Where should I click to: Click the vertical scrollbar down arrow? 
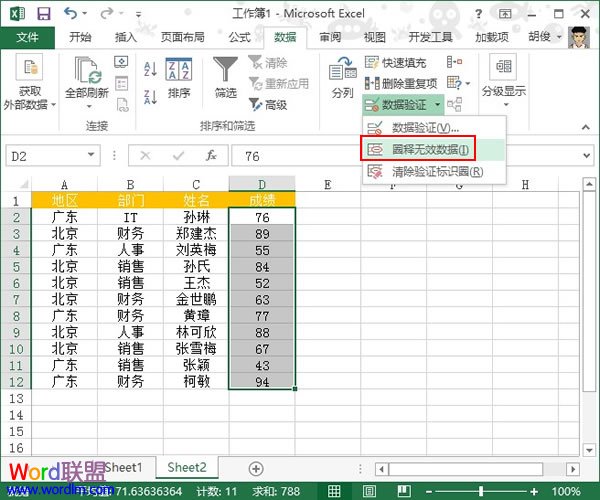pos(589,450)
